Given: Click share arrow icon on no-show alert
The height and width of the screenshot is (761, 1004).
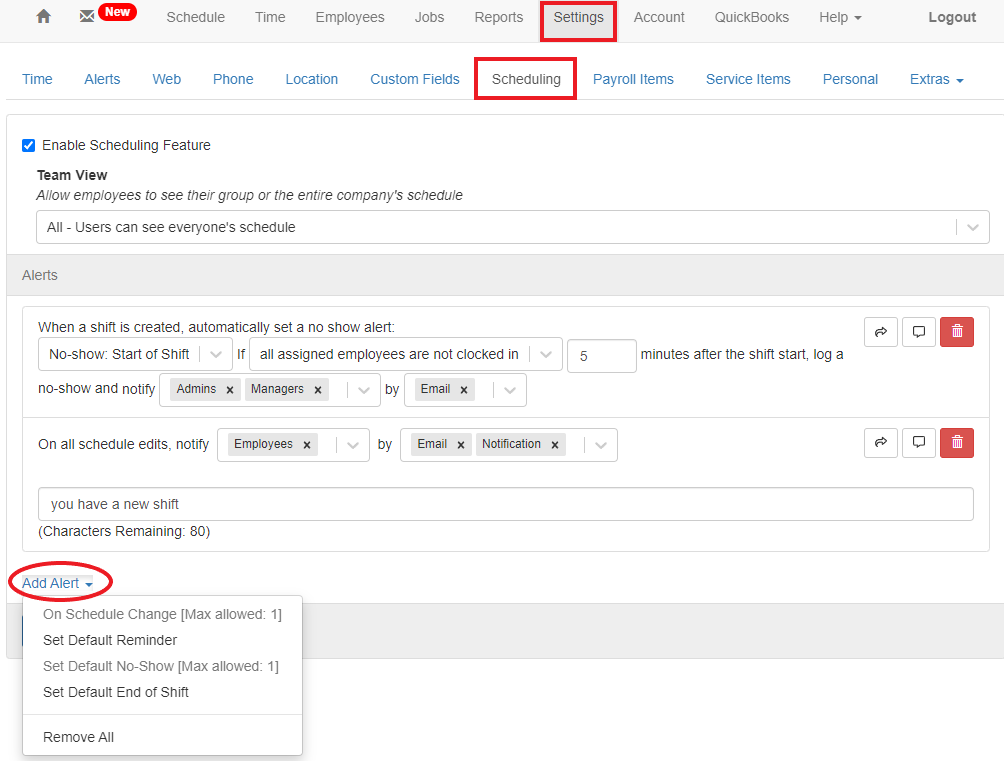Looking at the screenshot, I should click(880, 332).
